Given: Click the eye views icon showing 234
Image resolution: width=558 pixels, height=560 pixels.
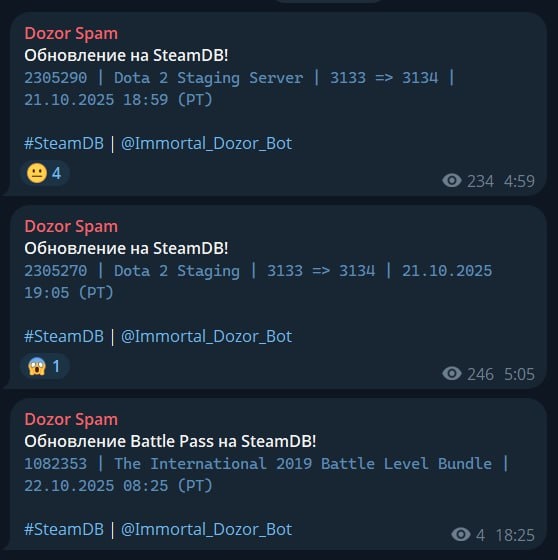Looking at the screenshot, I should 452,180.
